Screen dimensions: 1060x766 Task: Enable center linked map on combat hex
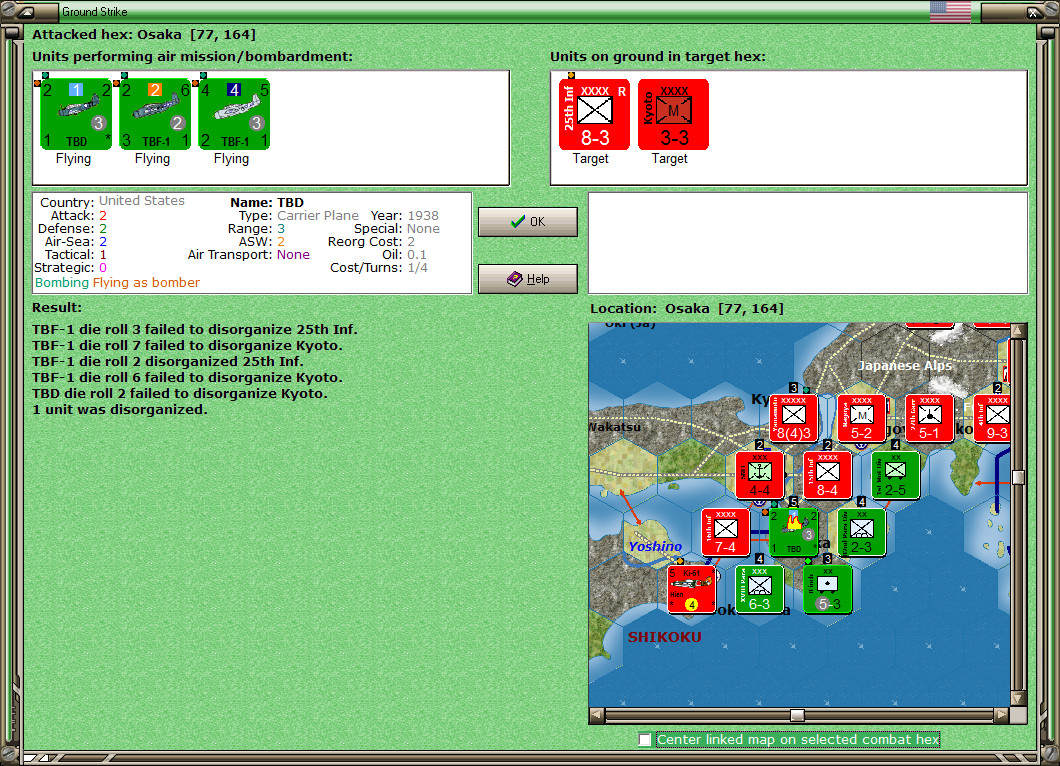pos(645,740)
